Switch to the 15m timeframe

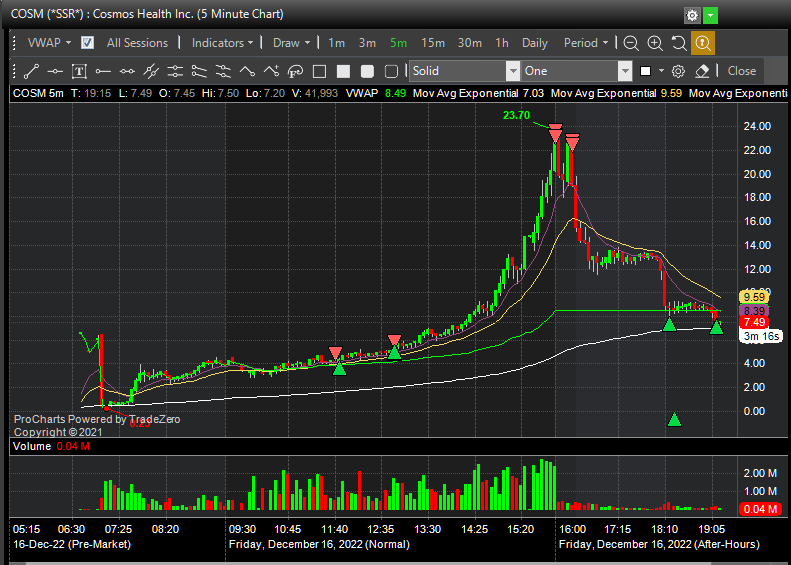tap(433, 43)
